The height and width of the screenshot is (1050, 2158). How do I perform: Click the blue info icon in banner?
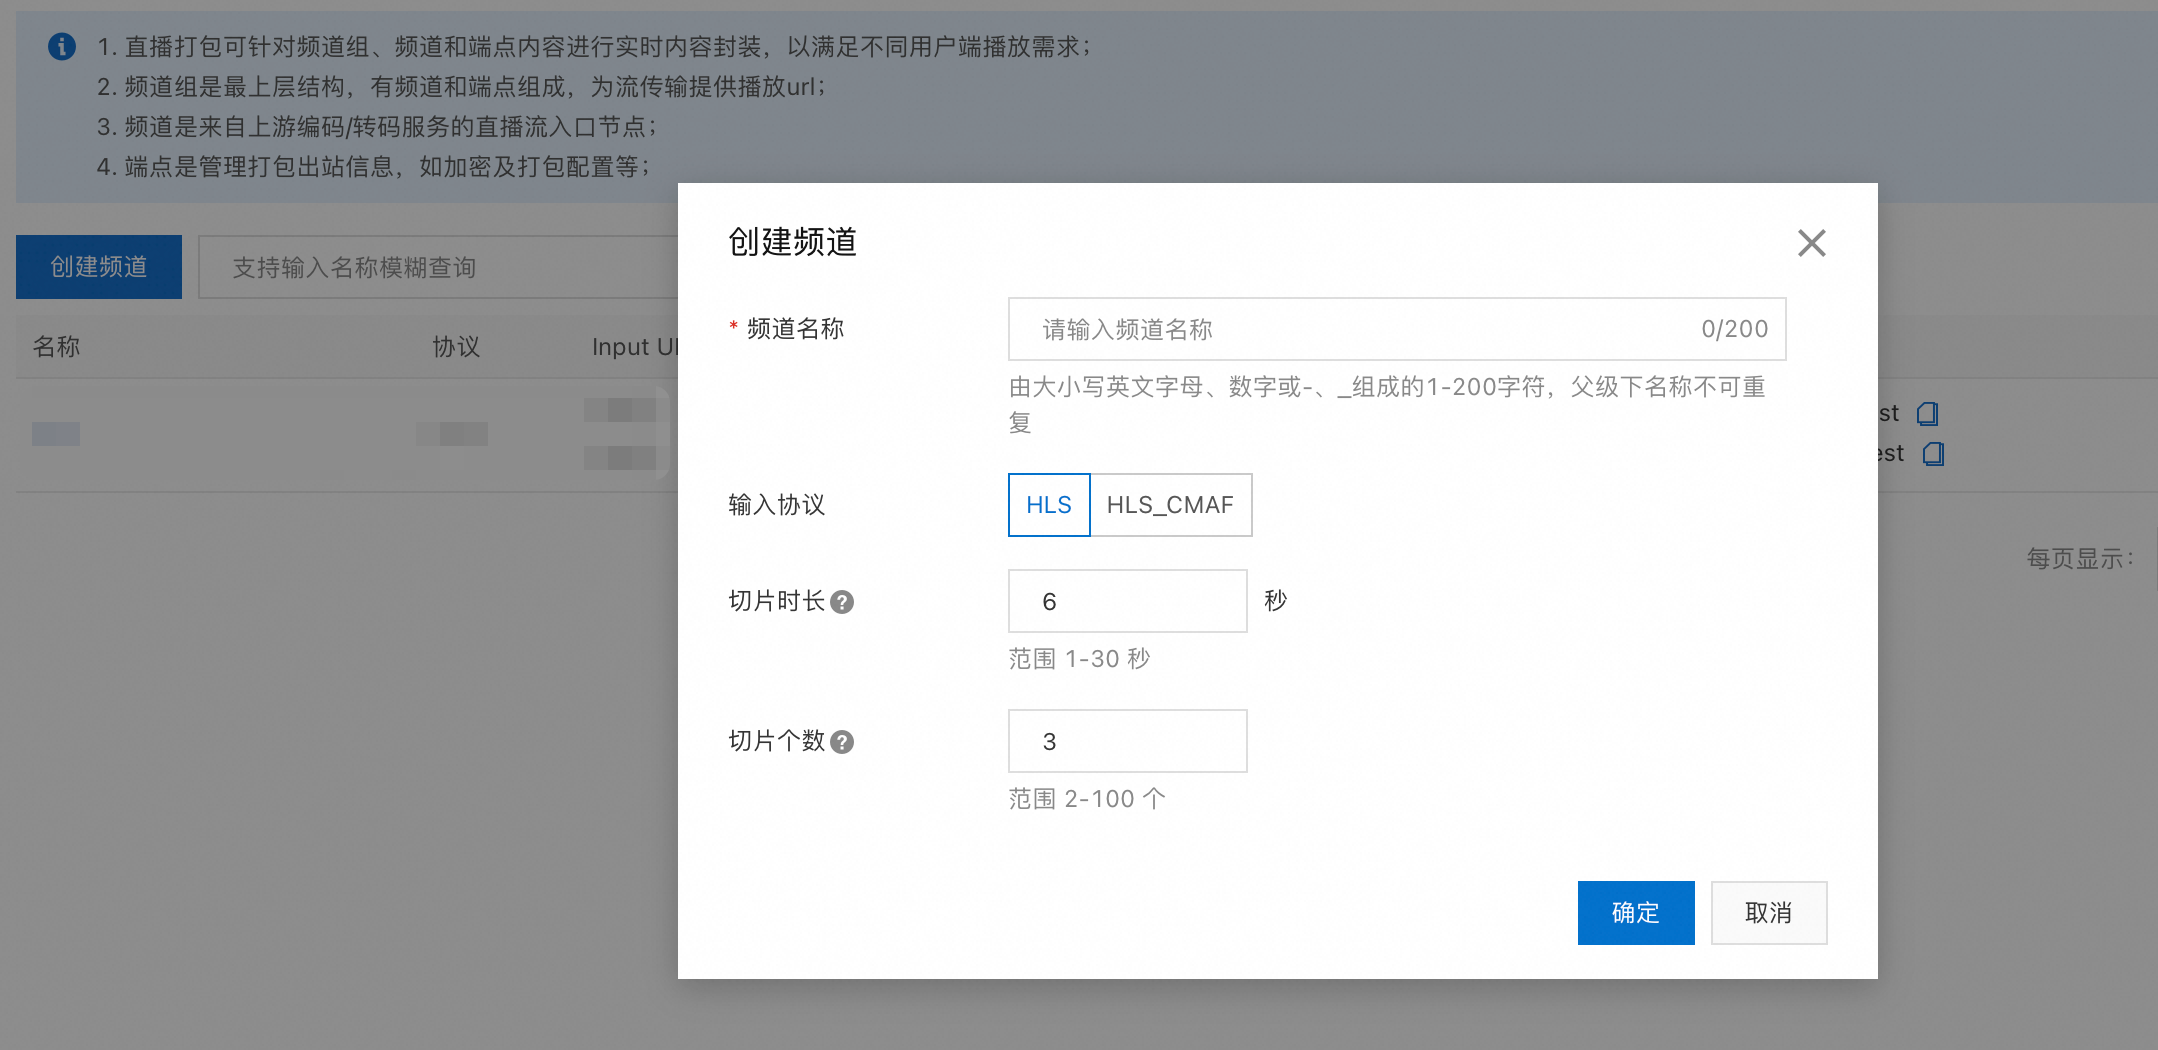pos(62,46)
